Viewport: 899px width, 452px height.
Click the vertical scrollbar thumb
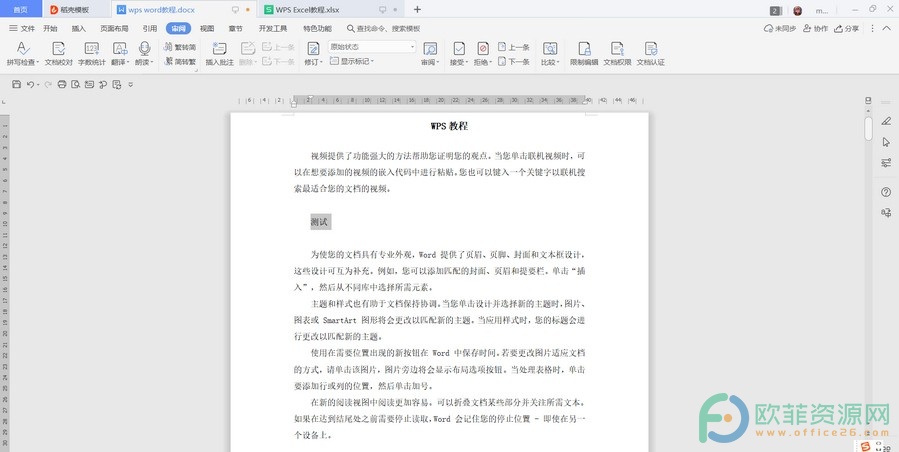(869, 128)
